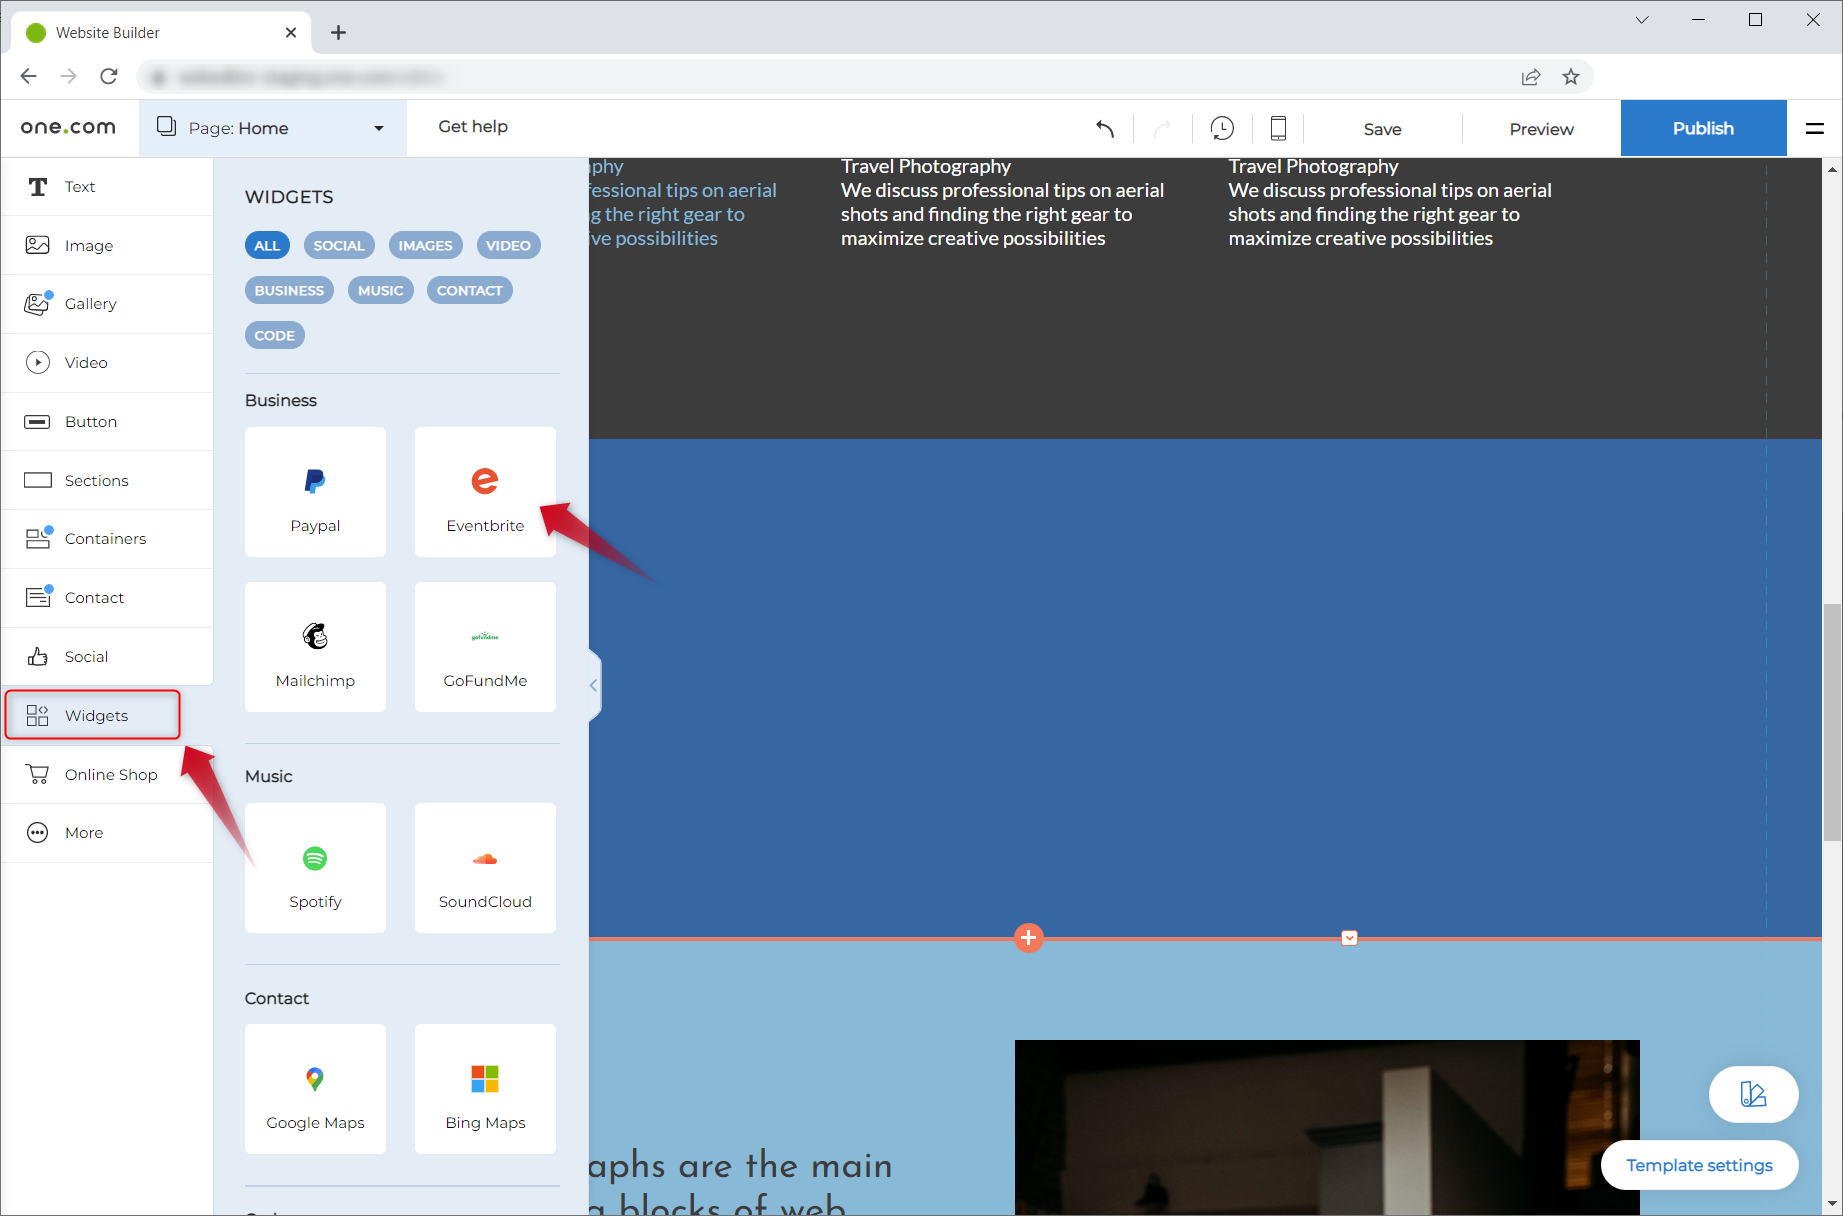Click the Undo arrow in the toolbar
Viewport: 1843px width, 1216px height.
pyautogui.click(x=1104, y=129)
